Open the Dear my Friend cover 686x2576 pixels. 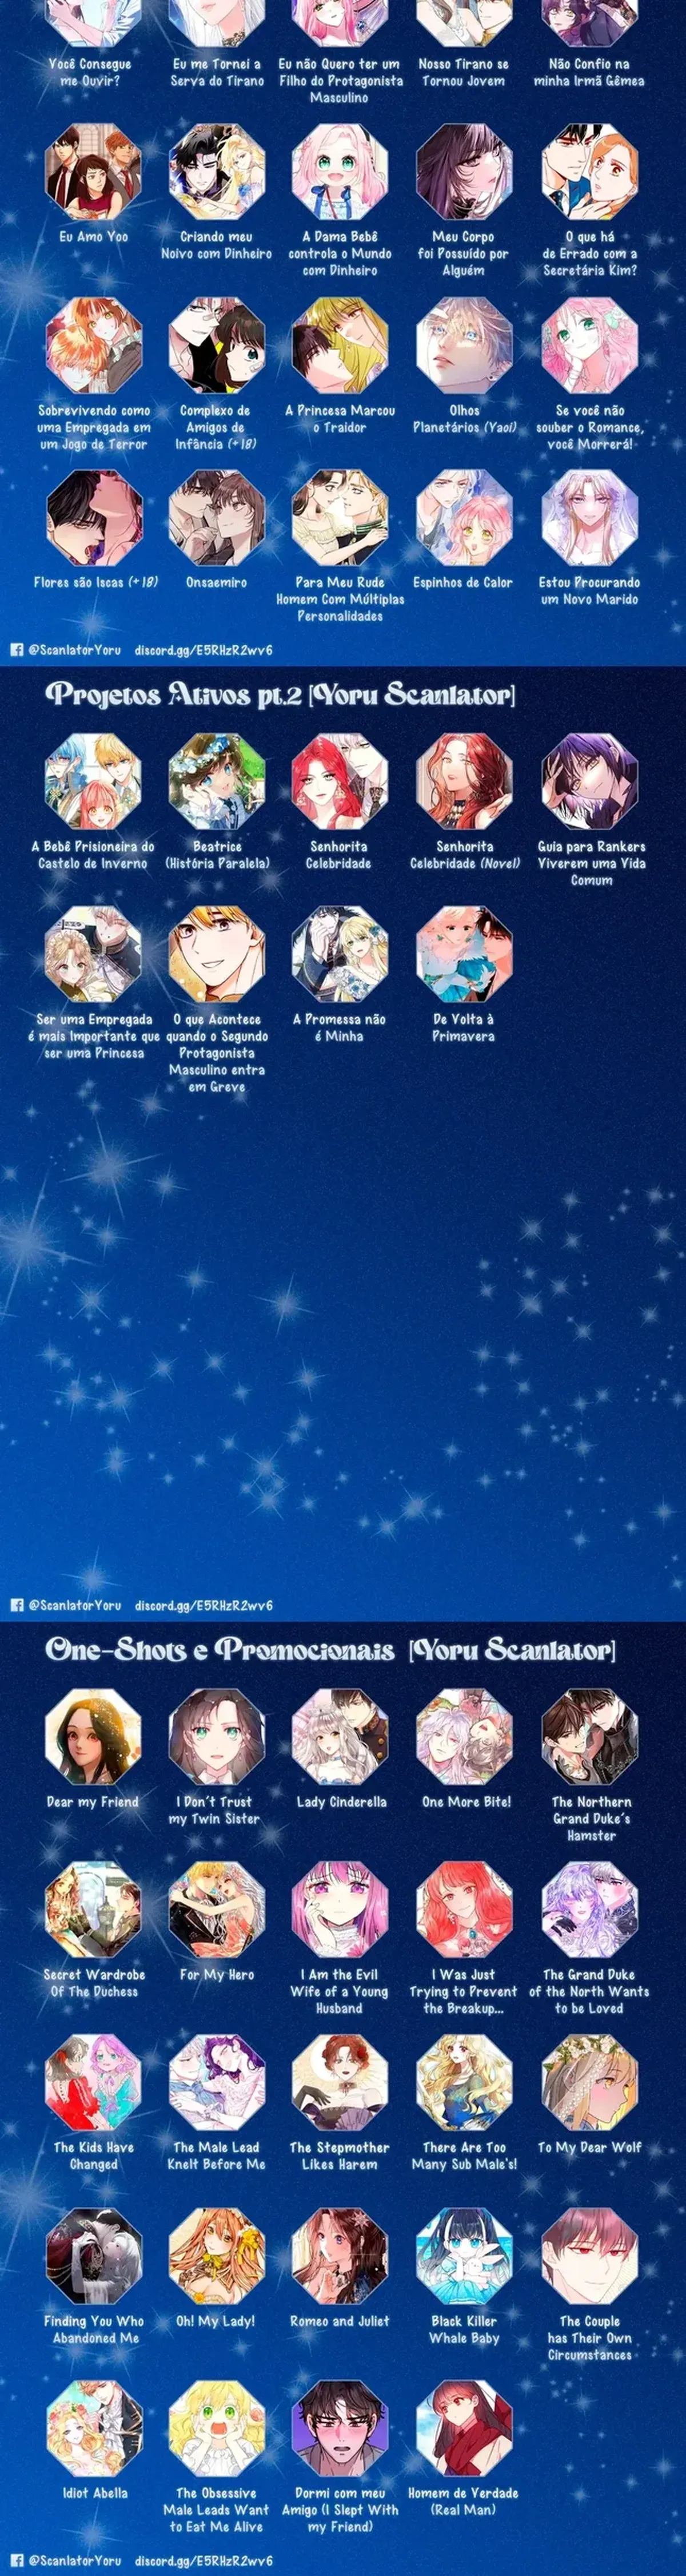[x=93, y=1737]
